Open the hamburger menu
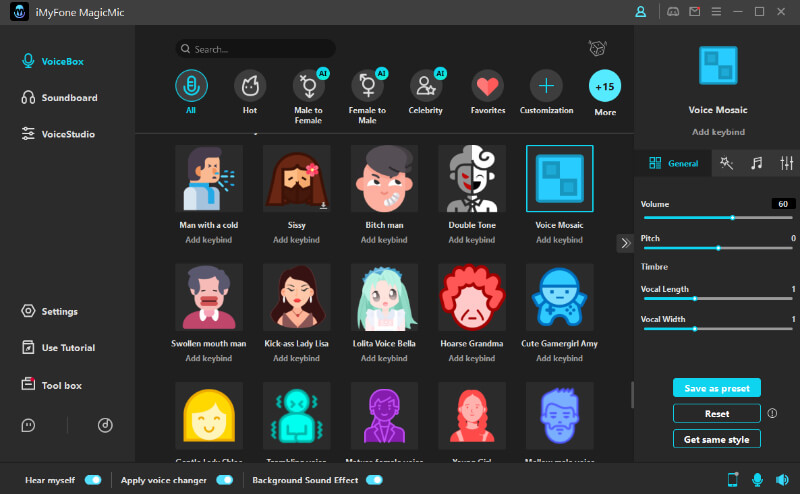 tap(716, 12)
